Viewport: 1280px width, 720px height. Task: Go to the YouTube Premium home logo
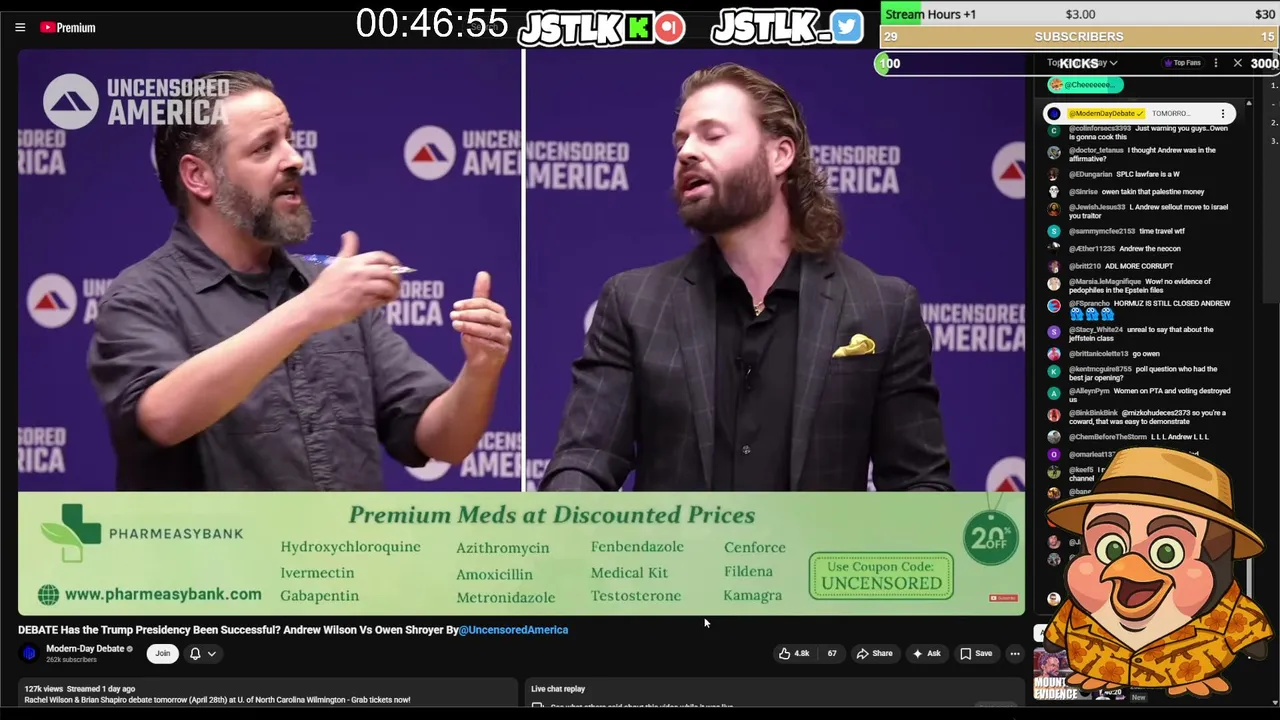pos(68,27)
